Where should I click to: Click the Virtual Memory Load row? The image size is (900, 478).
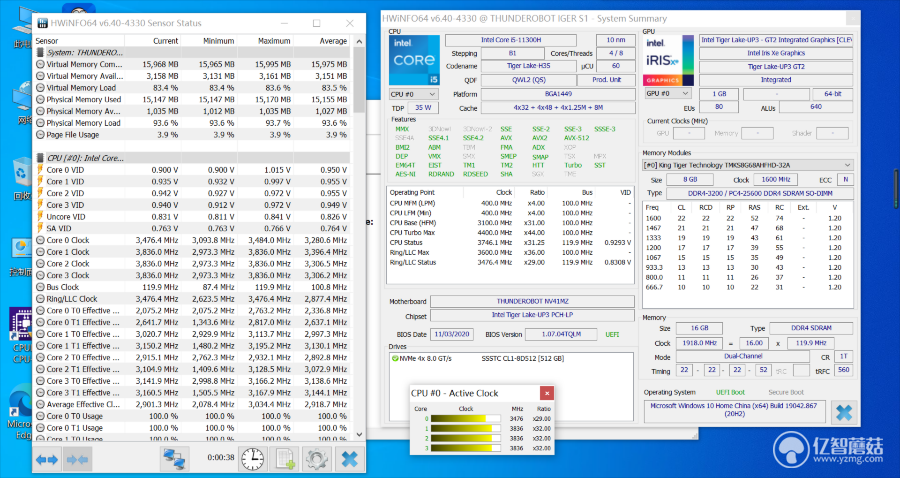click(x=193, y=88)
